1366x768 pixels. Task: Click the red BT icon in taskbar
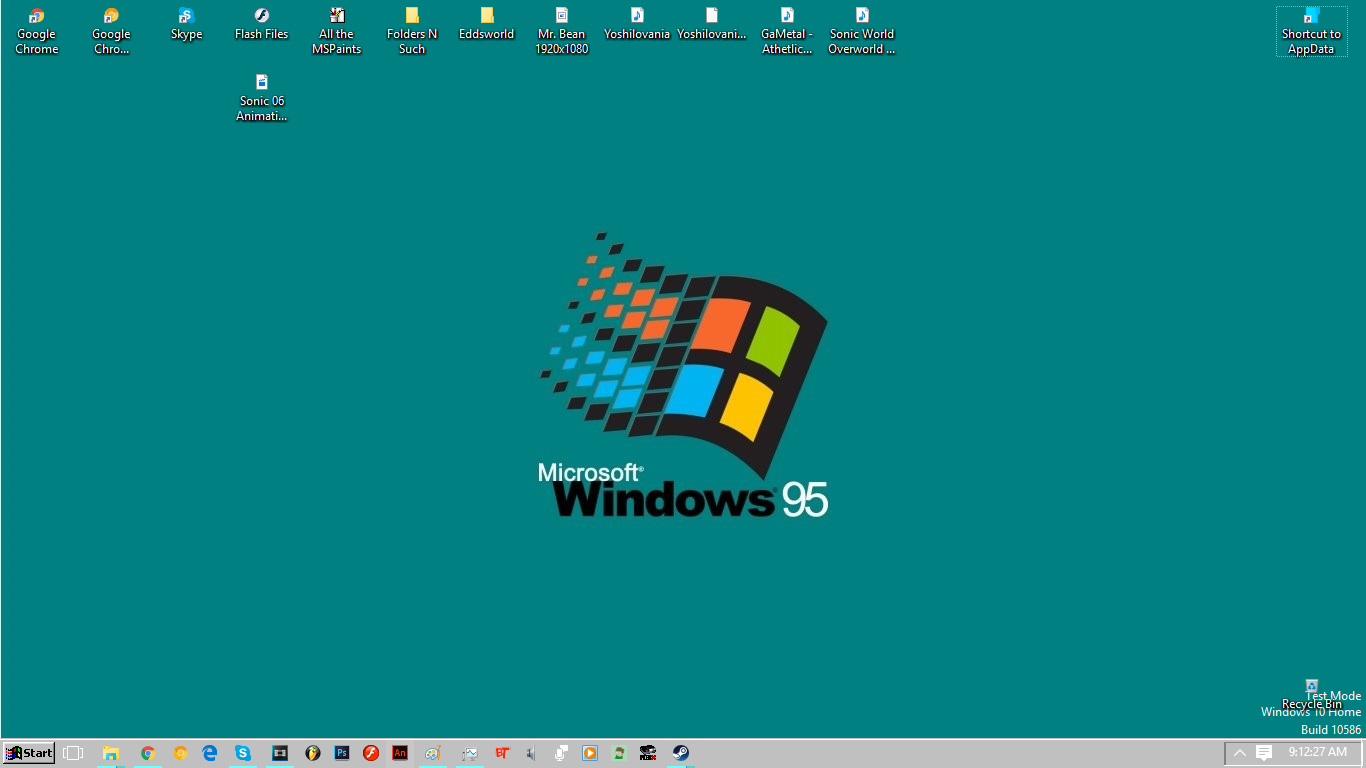503,753
